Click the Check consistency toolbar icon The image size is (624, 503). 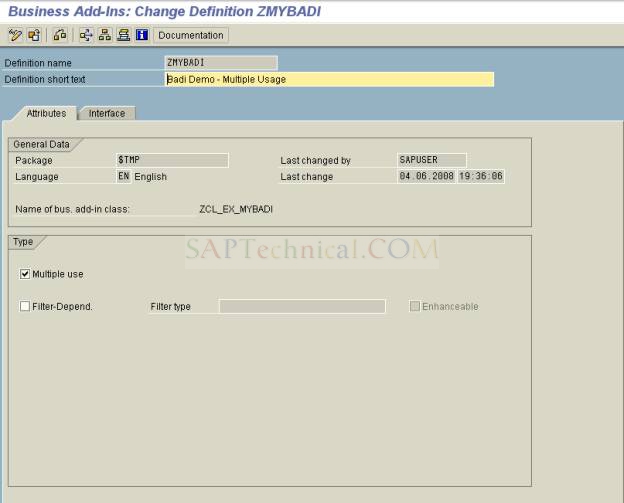60,35
